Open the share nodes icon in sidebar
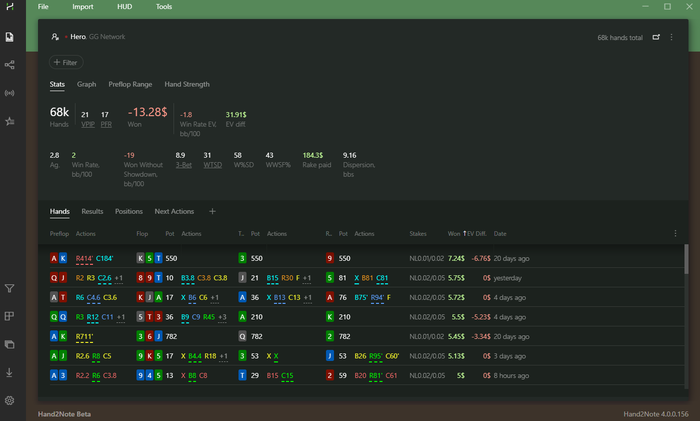 (x=9, y=65)
